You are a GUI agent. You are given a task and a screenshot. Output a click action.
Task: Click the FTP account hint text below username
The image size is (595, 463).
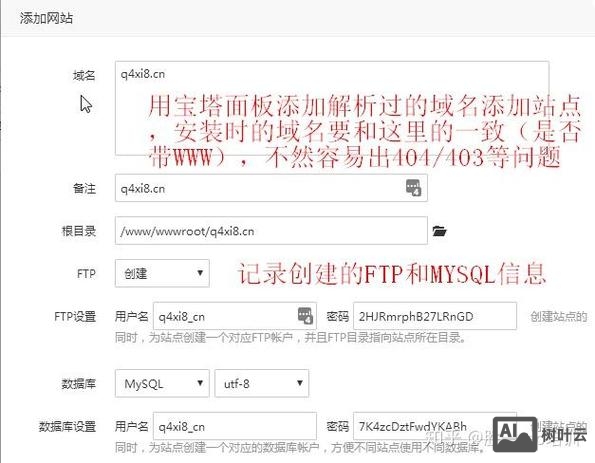pyautogui.click(x=291, y=337)
